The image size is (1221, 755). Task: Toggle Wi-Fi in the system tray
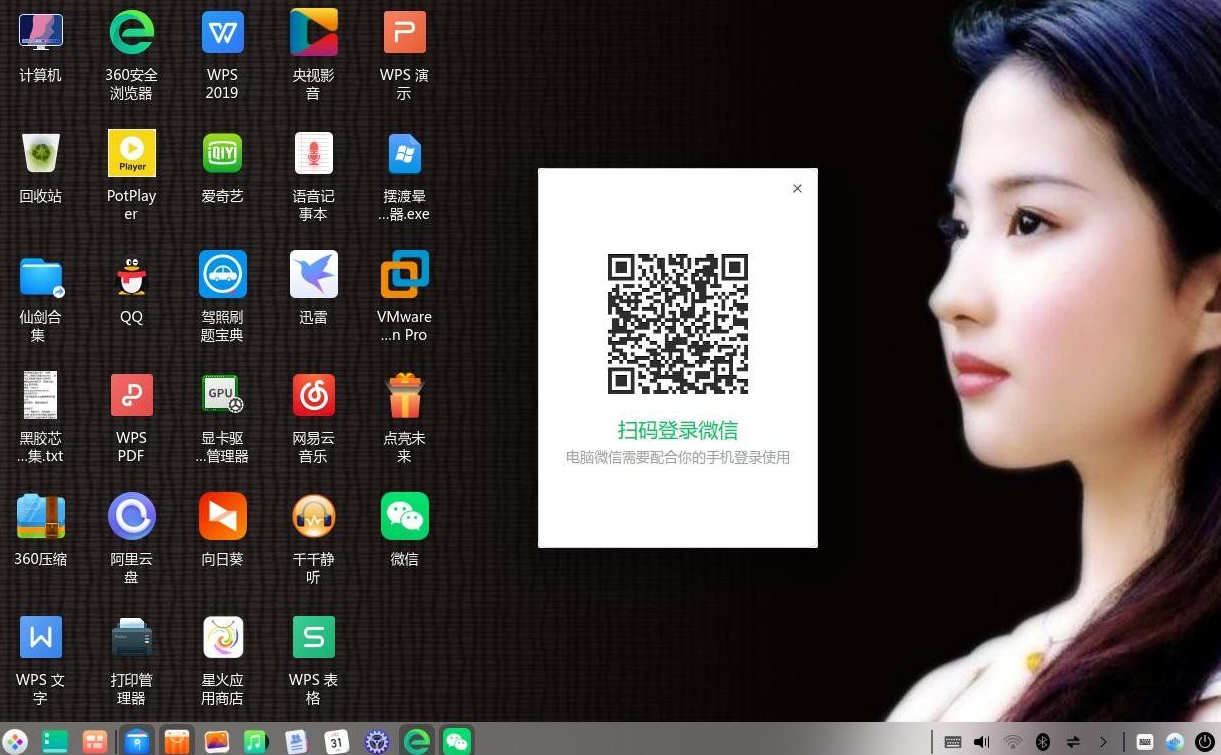tap(1013, 741)
